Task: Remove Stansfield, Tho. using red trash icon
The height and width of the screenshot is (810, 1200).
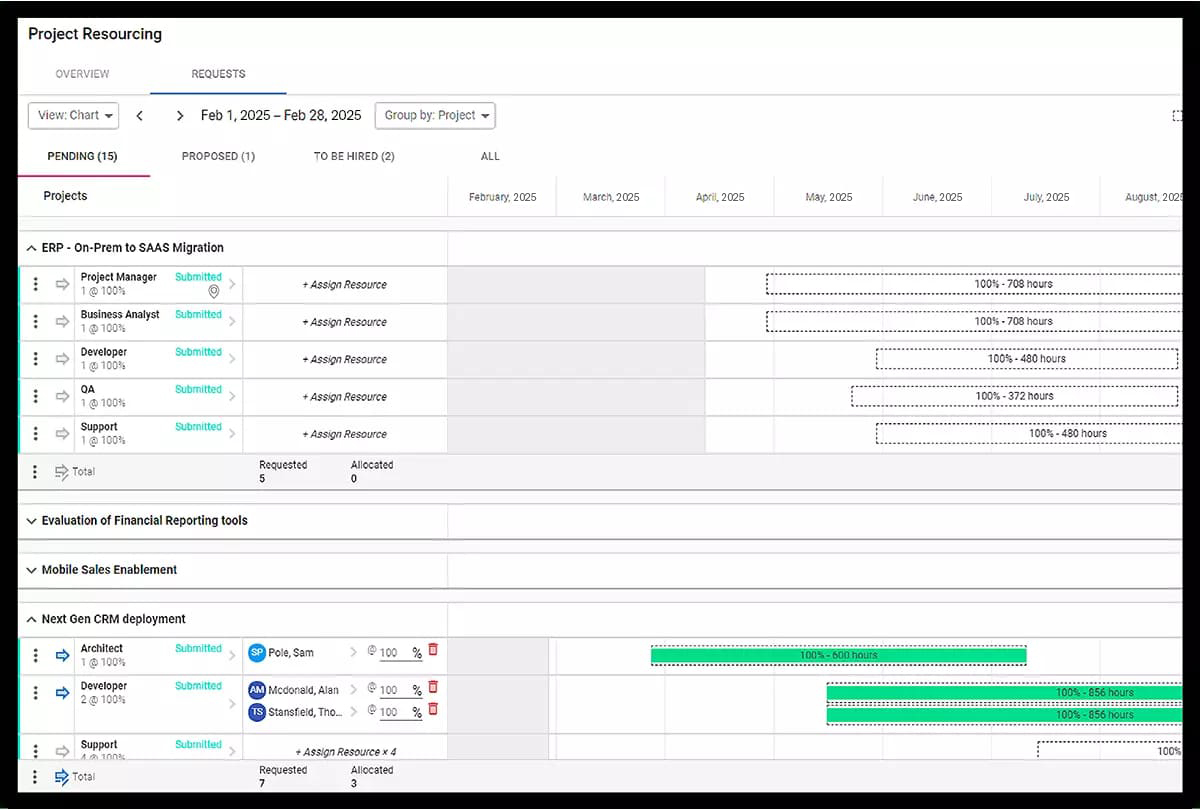Action: point(432,711)
